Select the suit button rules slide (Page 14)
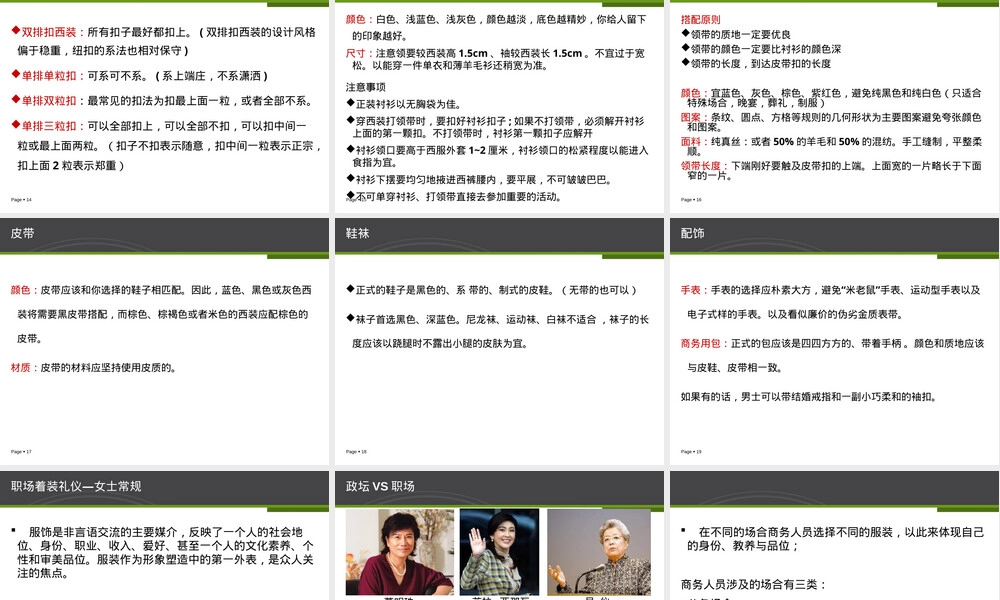This screenshot has height=600, width=1000. click(x=165, y=106)
